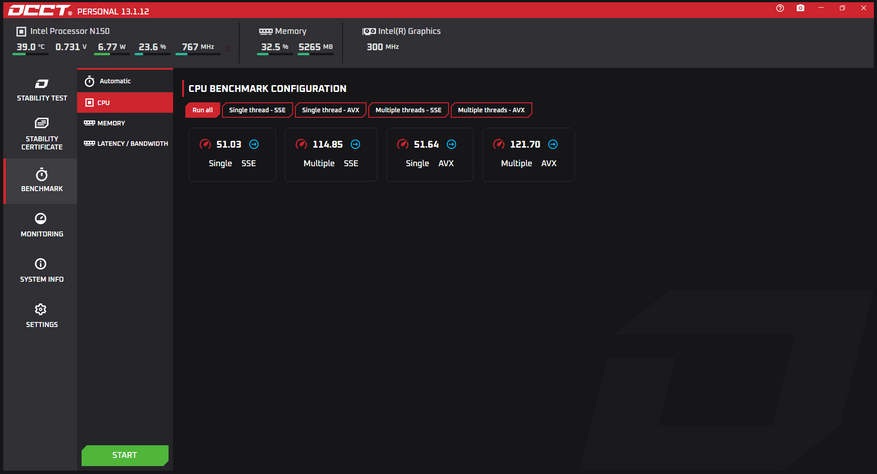
Task: Click the Intel(R) Graphics card icon
Action: 369,31
